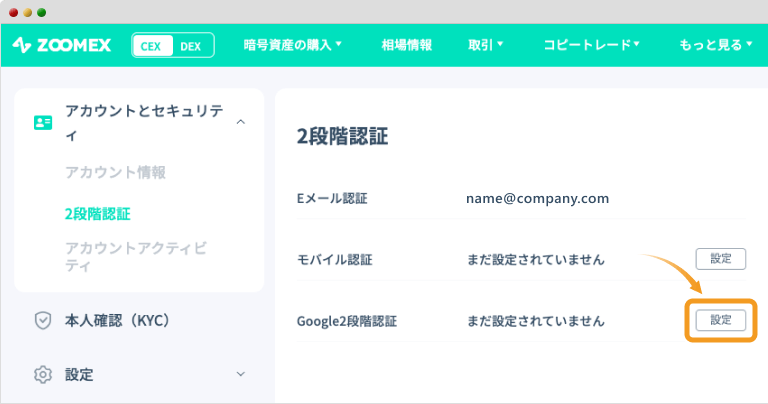Click the red close window button
This screenshot has width=768, height=404.
pyautogui.click(x=14, y=12)
